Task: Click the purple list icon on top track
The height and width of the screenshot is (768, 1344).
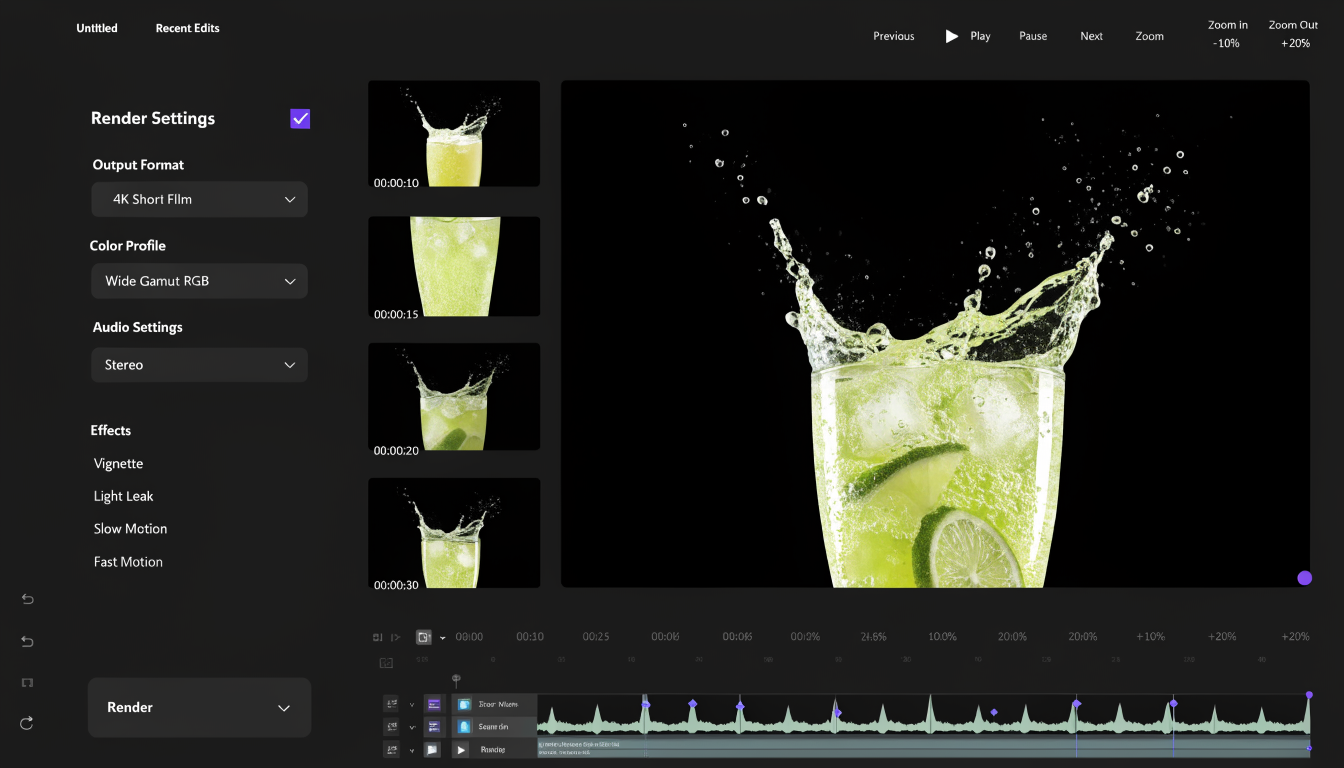Action: [434, 704]
